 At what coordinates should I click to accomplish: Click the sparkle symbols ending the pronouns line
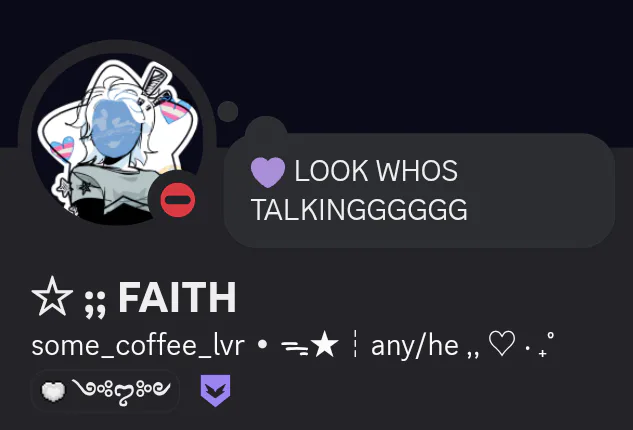[539, 345]
